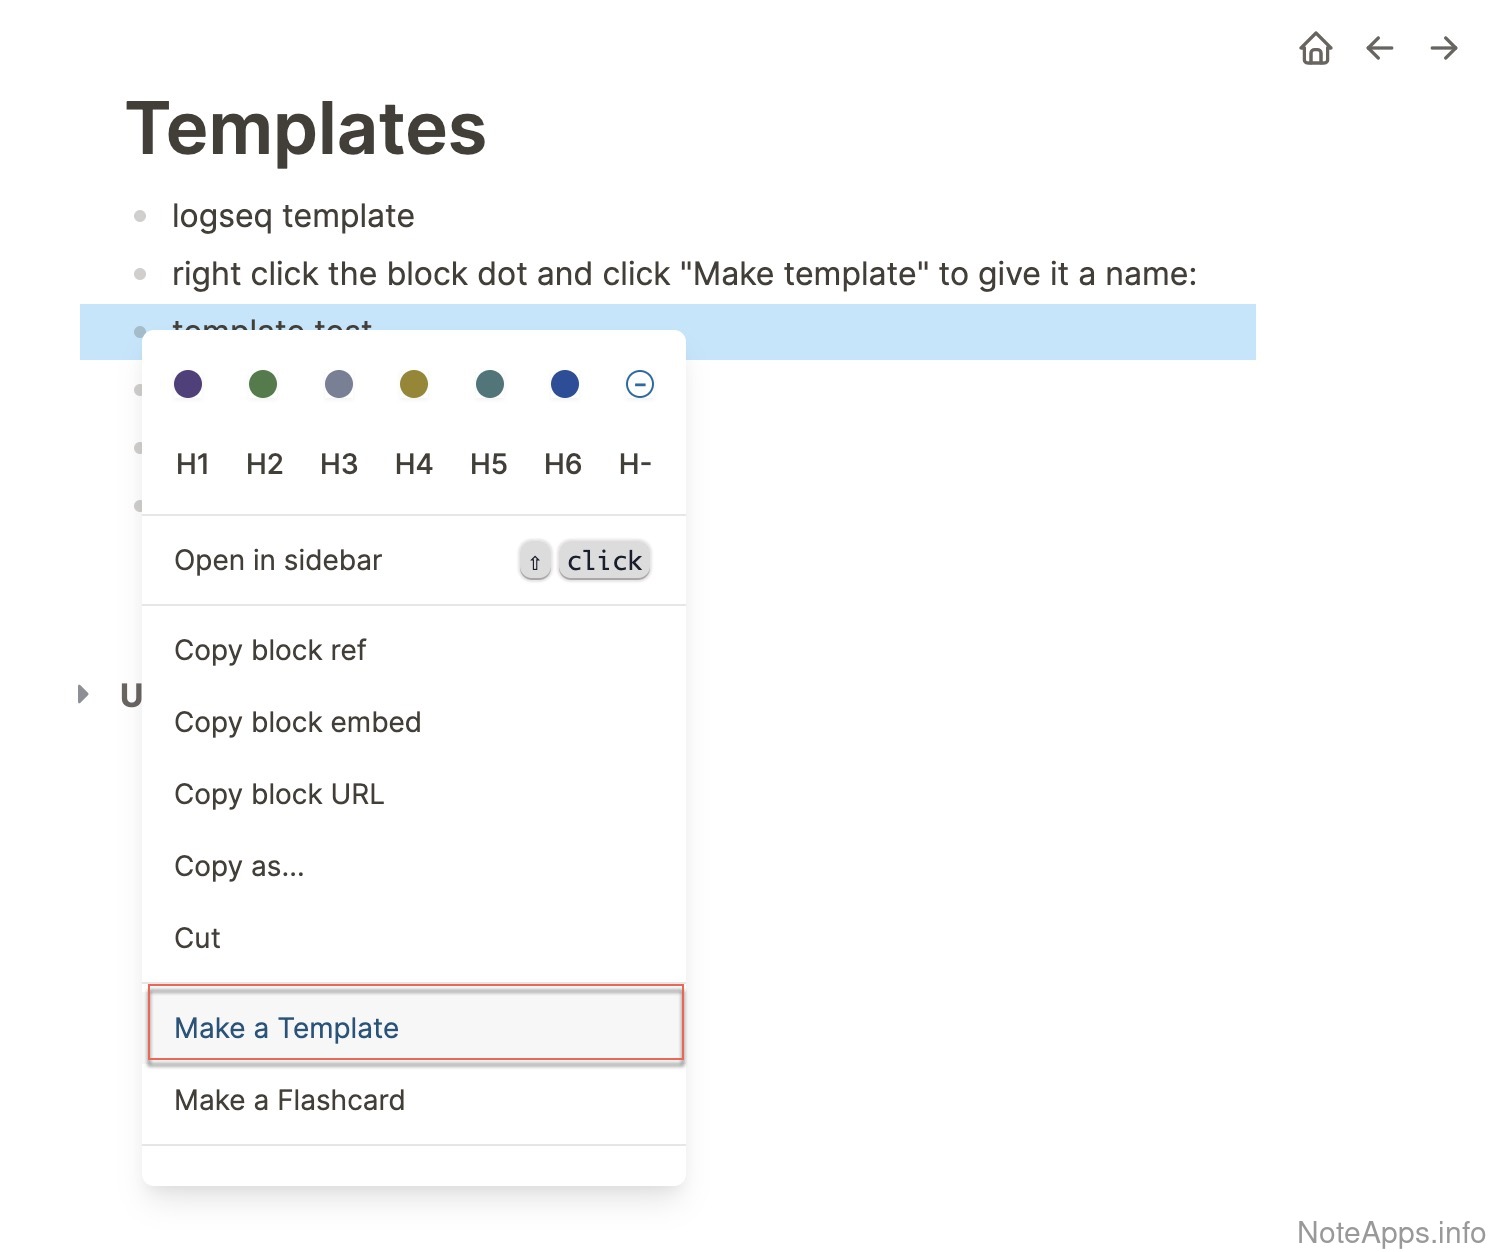Set block heading to H2
Viewport: 1488px width, 1252px height.
pyautogui.click(x=264, y=464)
